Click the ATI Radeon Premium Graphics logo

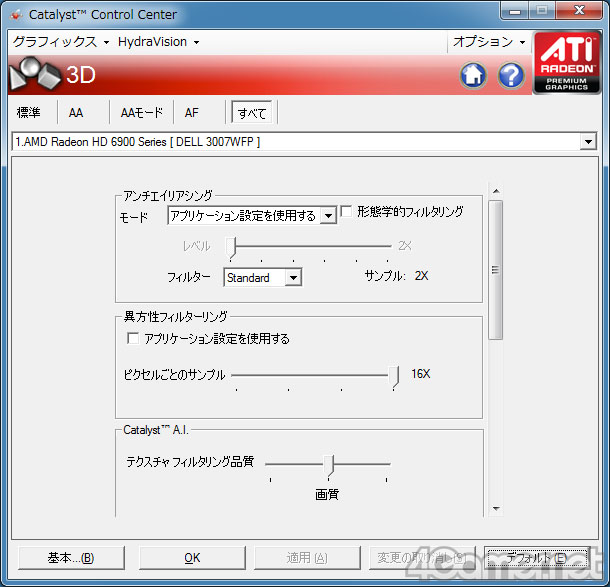(x=566, y=63)
